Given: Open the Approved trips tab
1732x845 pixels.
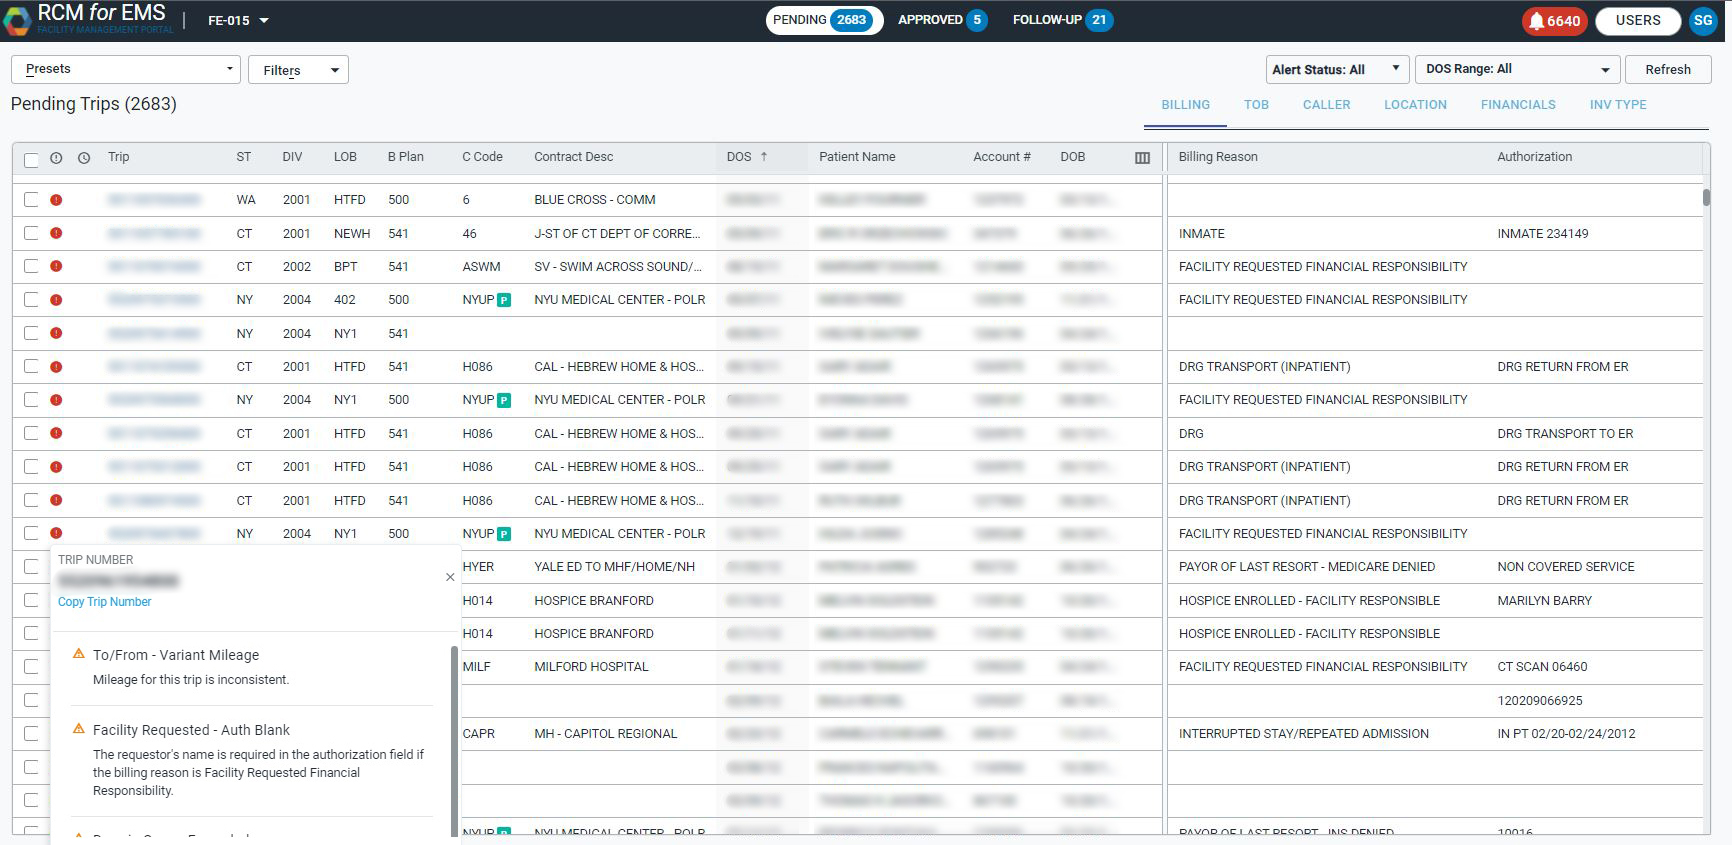Looking at the screenshot, I should [941, 20].
